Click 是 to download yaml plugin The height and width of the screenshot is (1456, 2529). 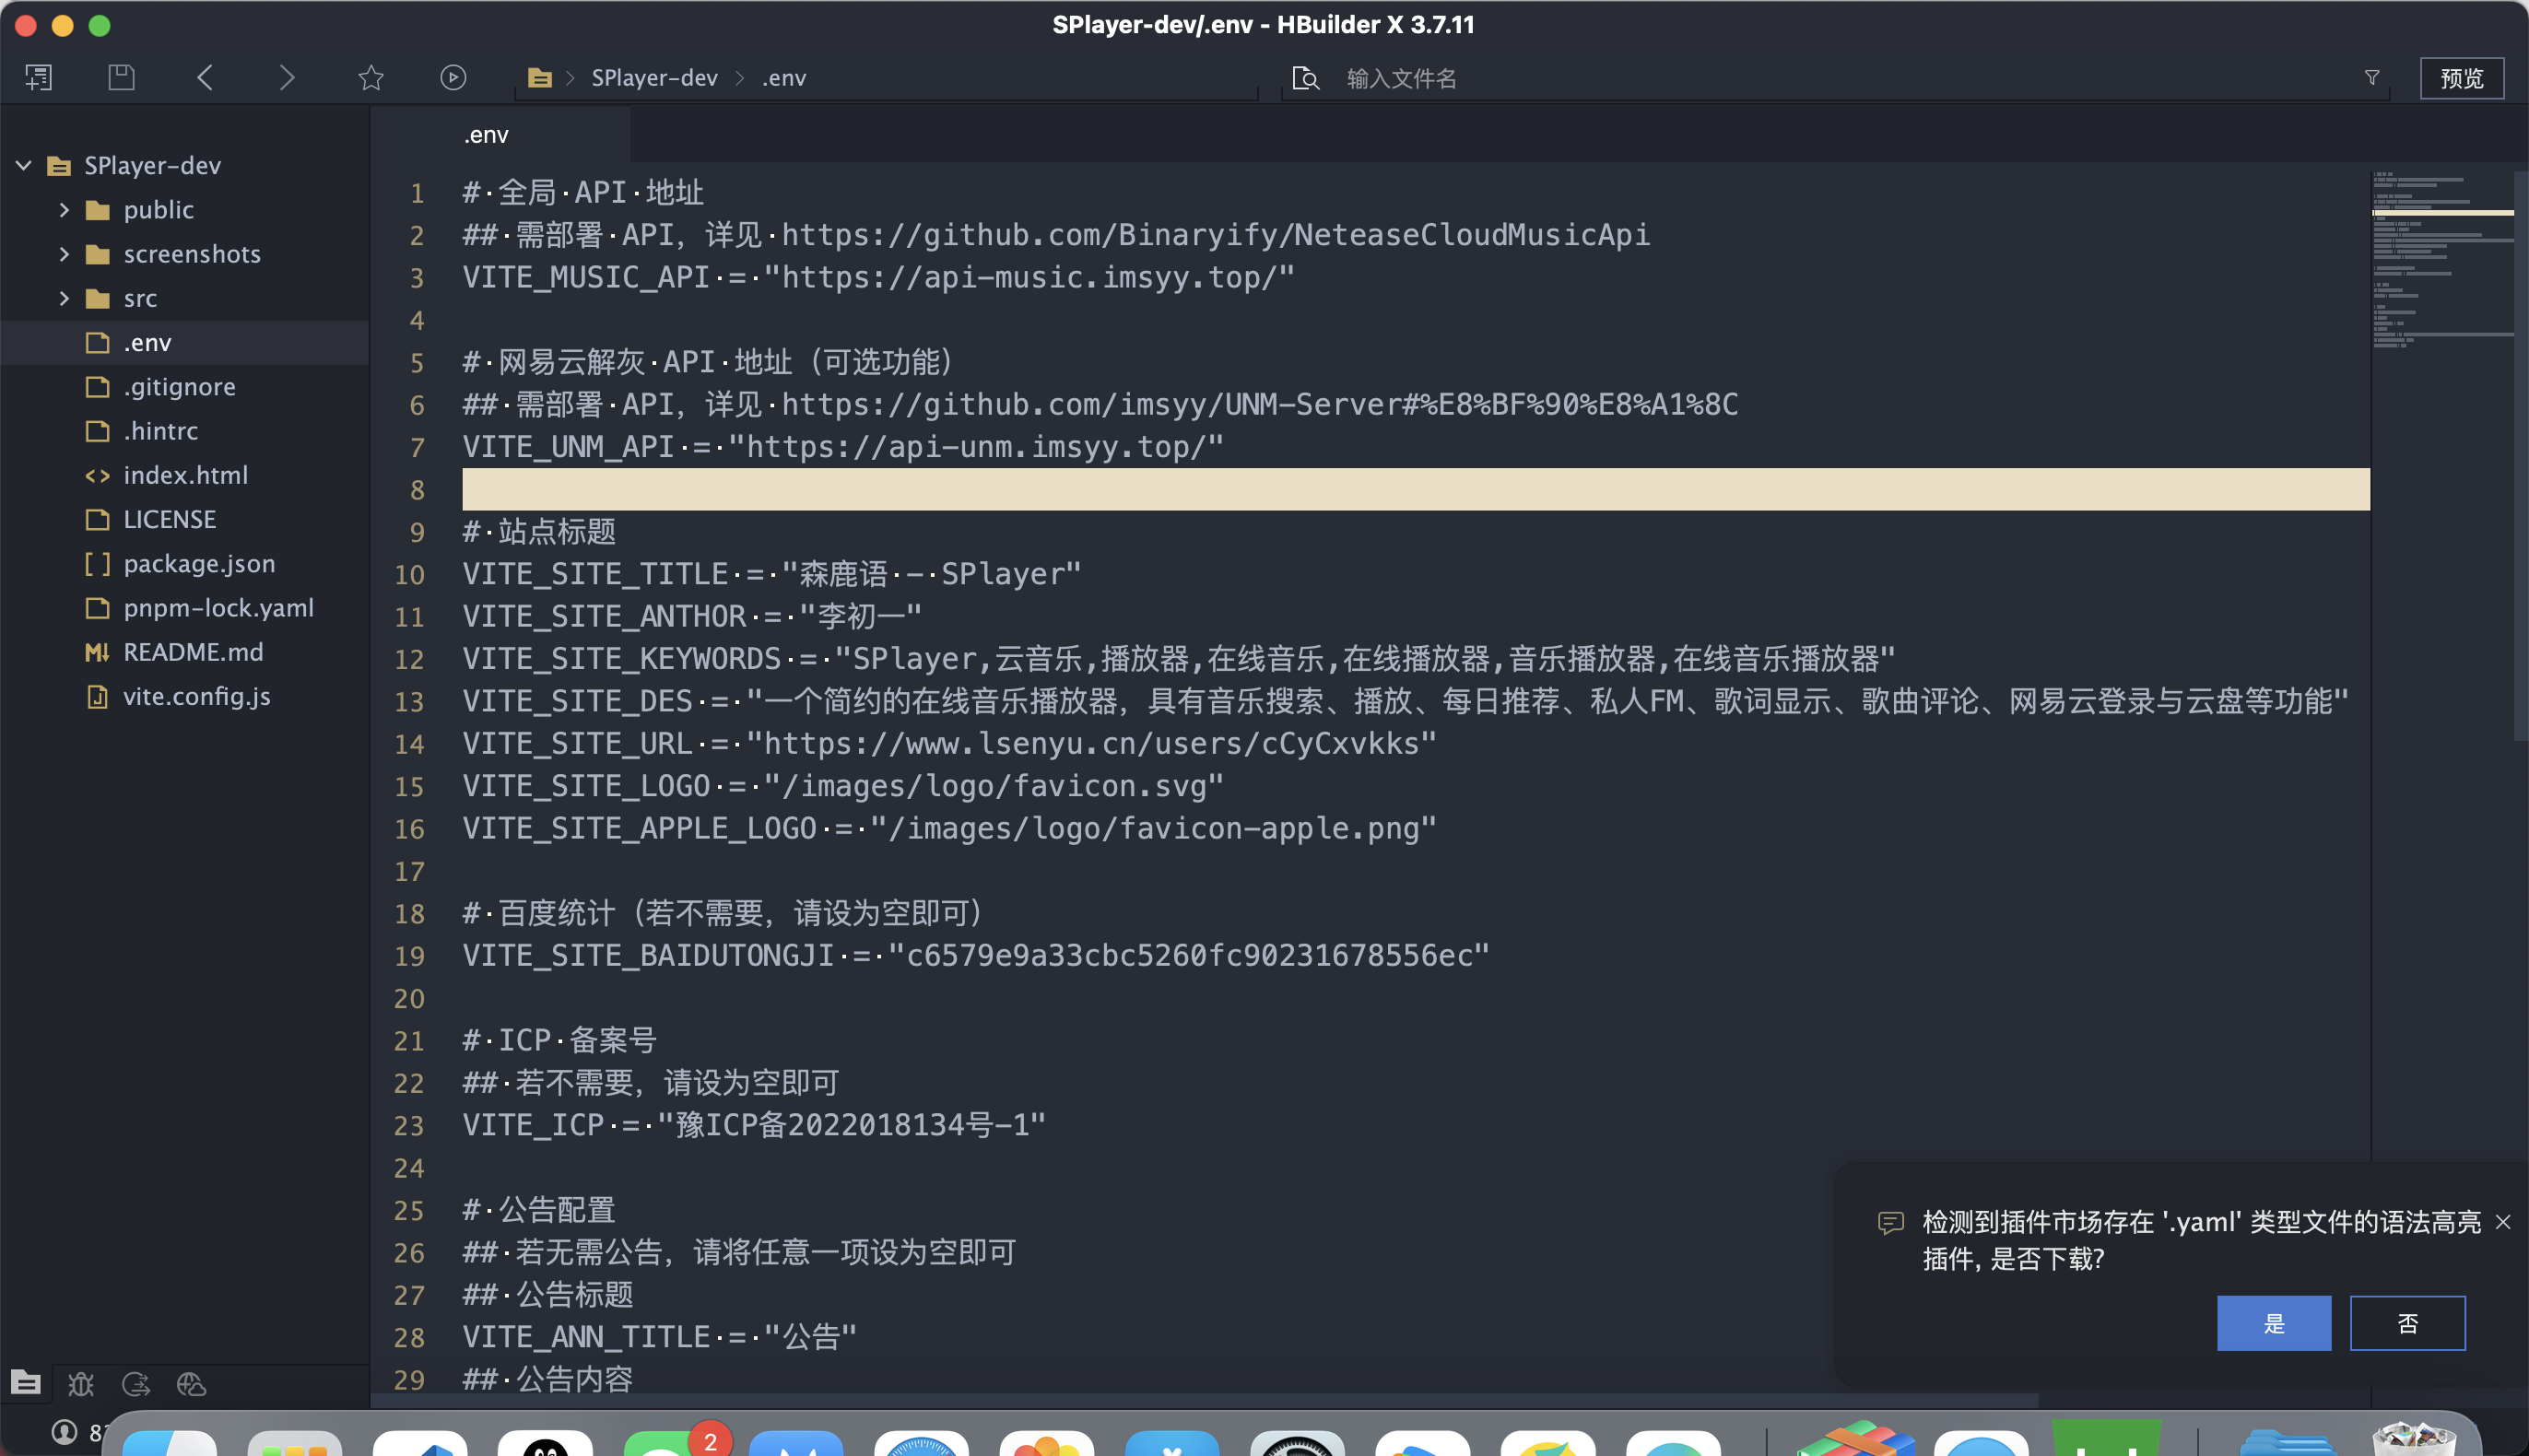[x=2273, y=1323]
